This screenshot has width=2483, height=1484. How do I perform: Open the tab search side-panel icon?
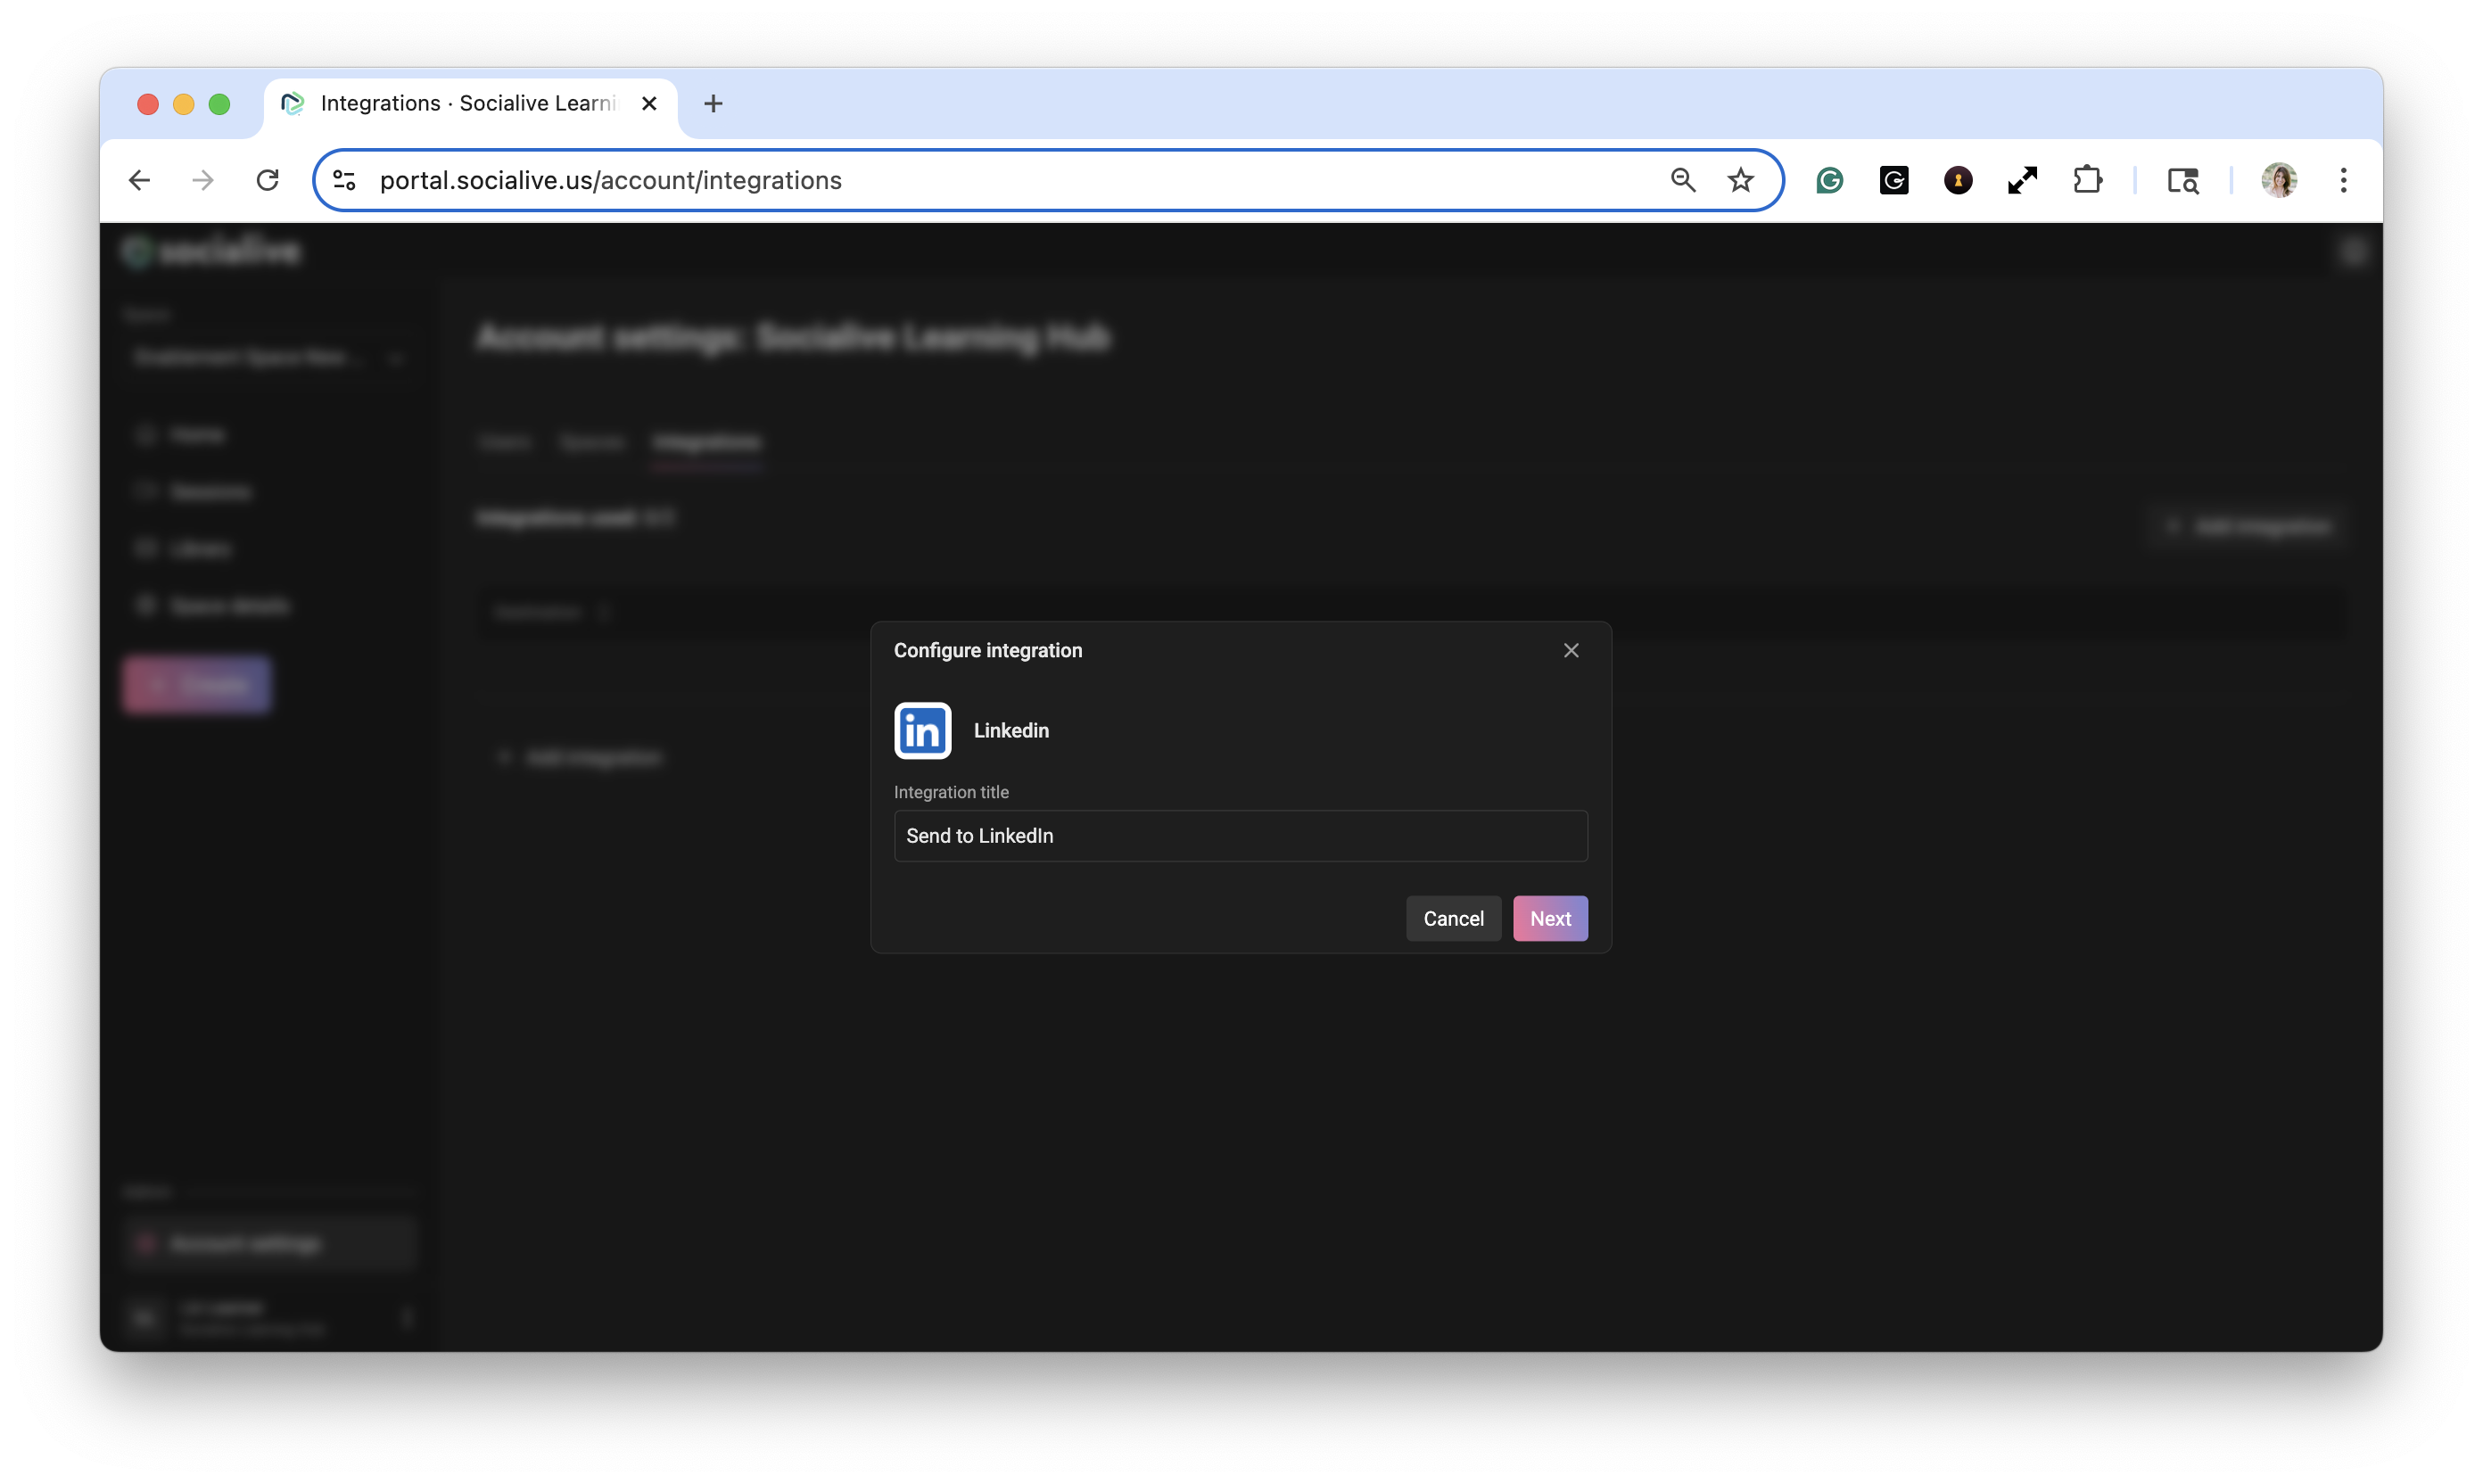tap(2182, 180)
